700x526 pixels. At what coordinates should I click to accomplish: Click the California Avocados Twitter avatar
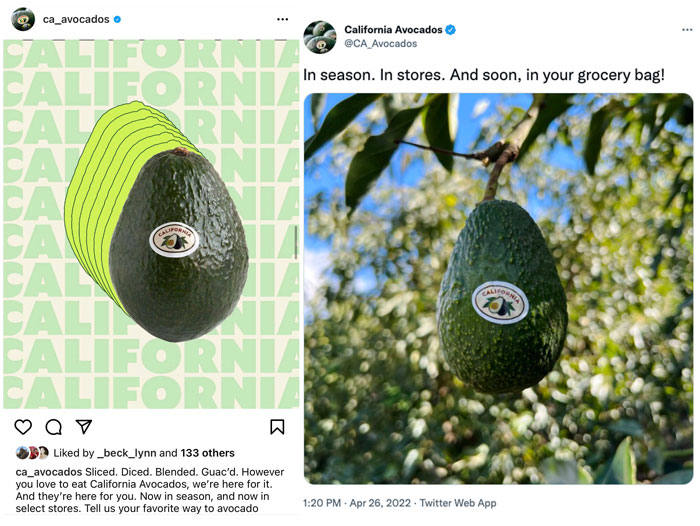click(x=320, y=37)
